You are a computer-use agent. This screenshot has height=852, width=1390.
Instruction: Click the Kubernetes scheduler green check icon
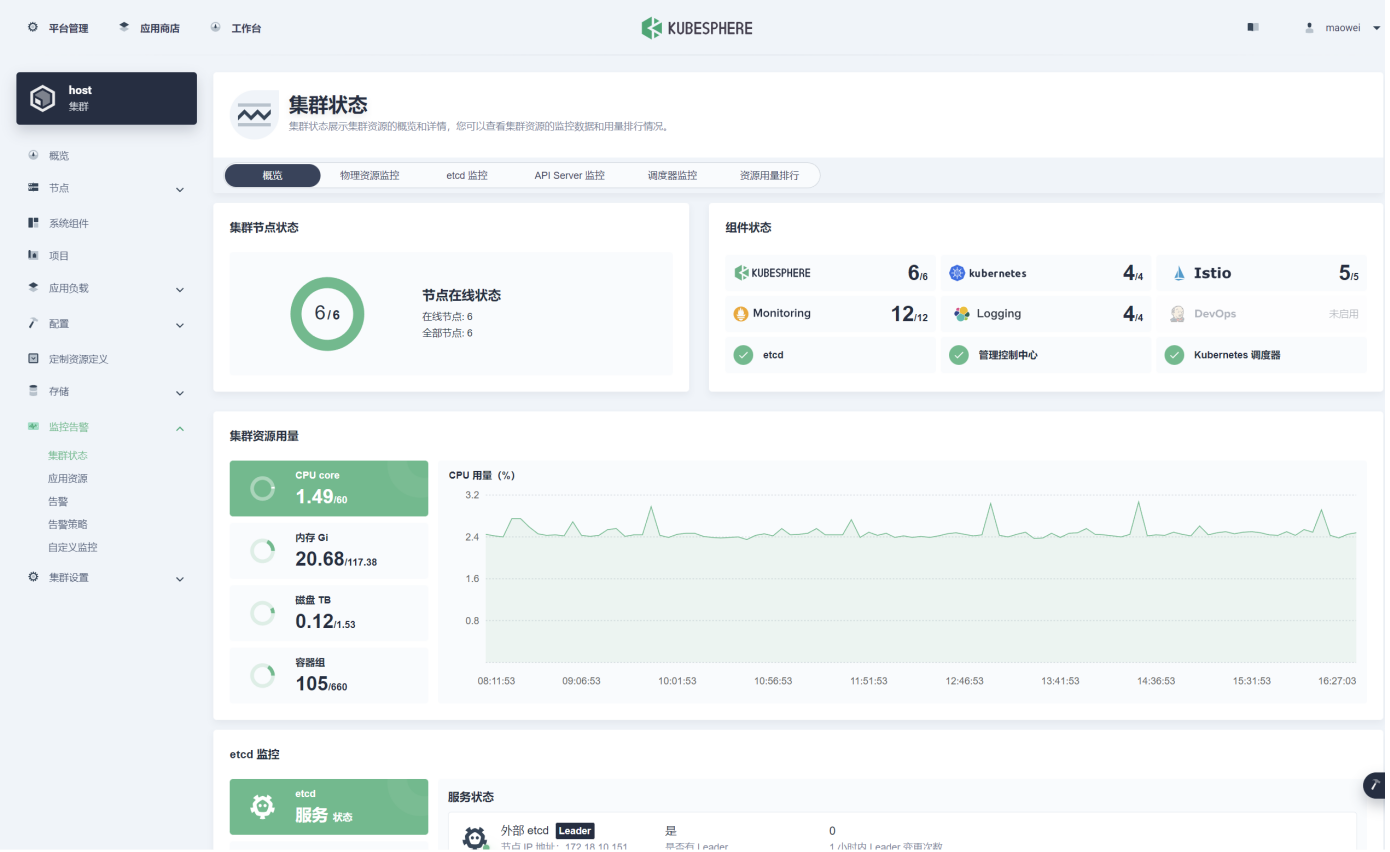click(1175, 355)
